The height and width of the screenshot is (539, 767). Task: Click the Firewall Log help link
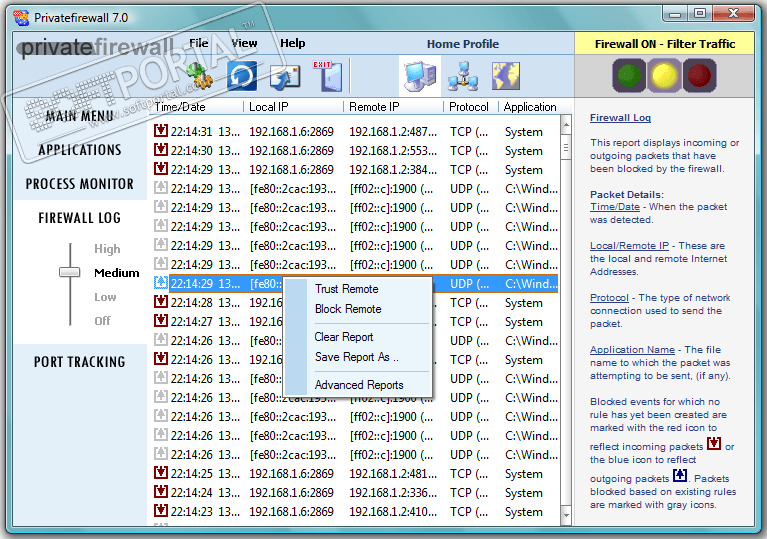point(620,117)
